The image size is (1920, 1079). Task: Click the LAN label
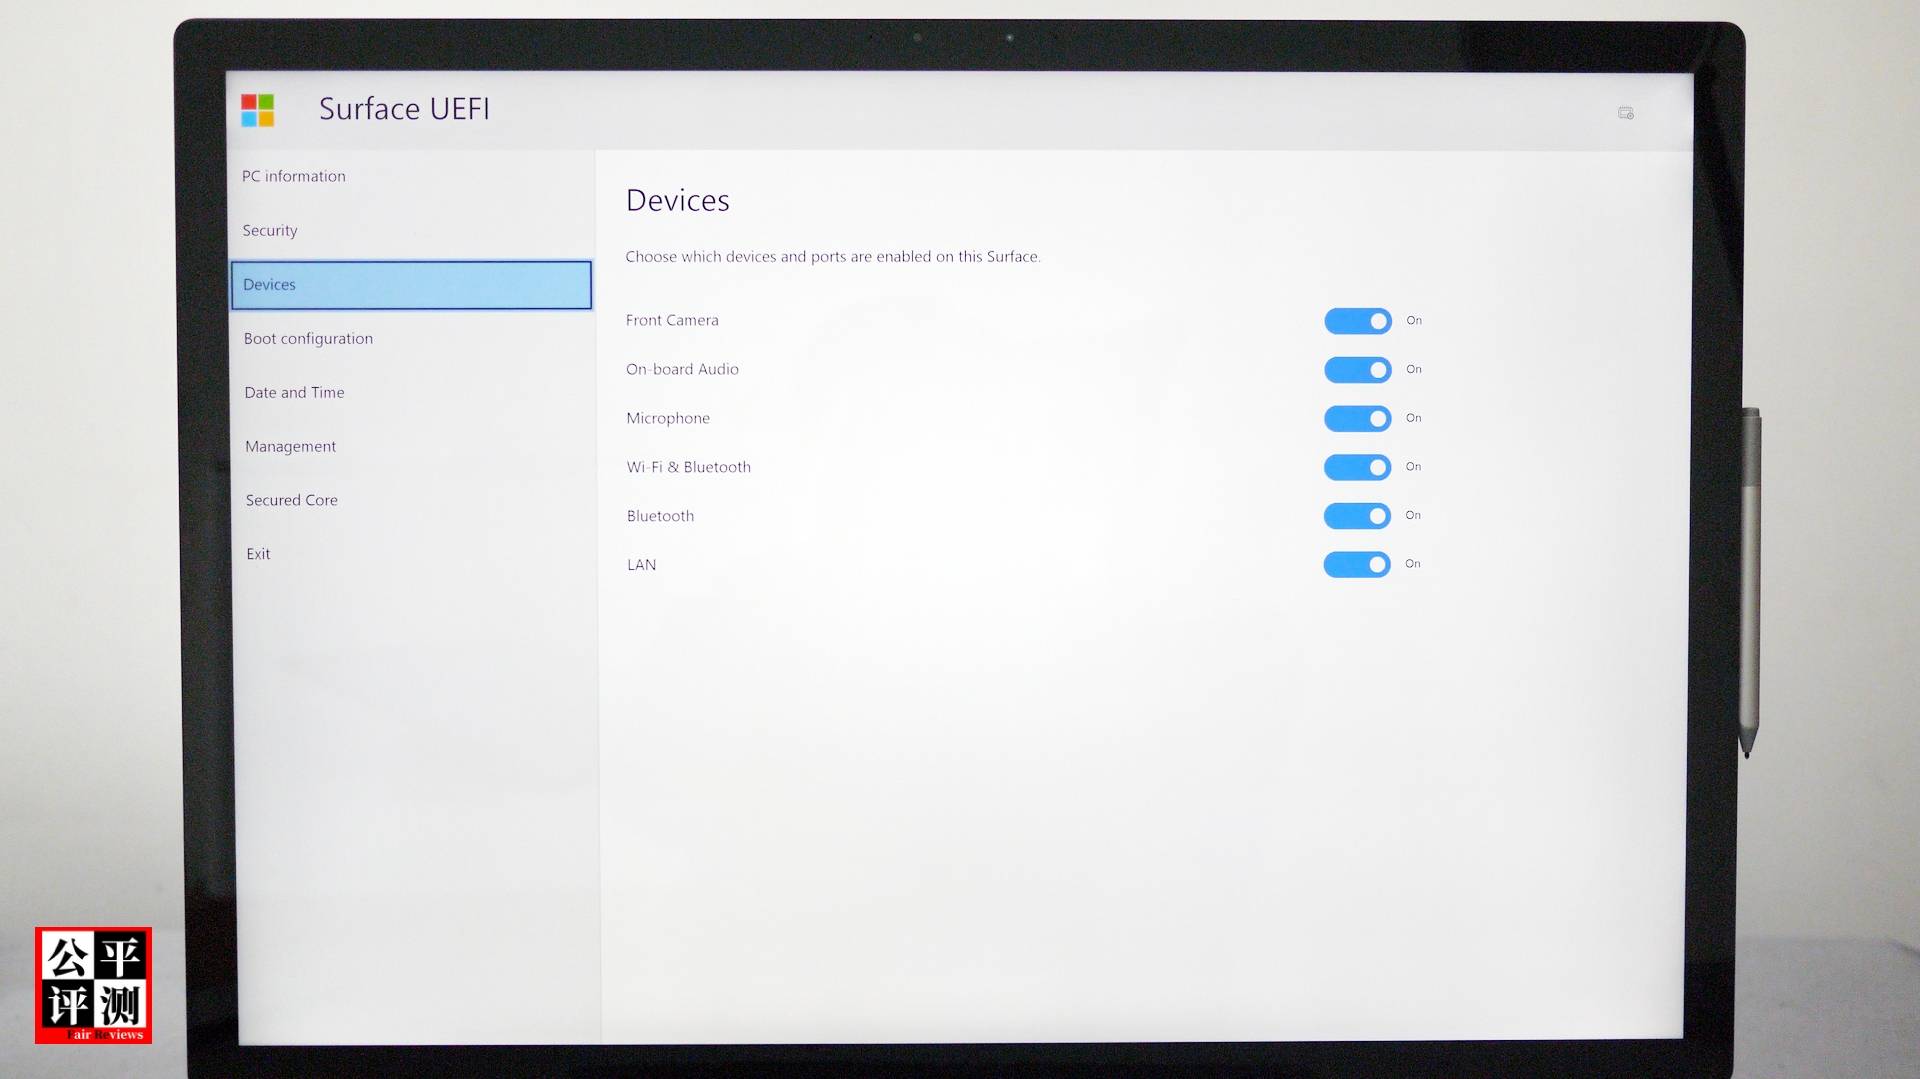click(x=642, y=566)
